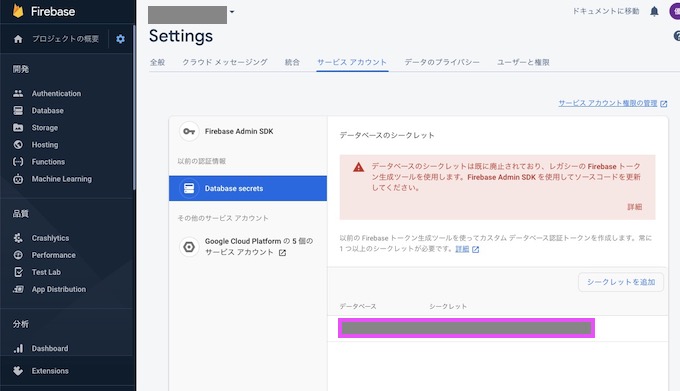Click the データベース column header
The height and width of the screenshot is (391, 680).
358,306
